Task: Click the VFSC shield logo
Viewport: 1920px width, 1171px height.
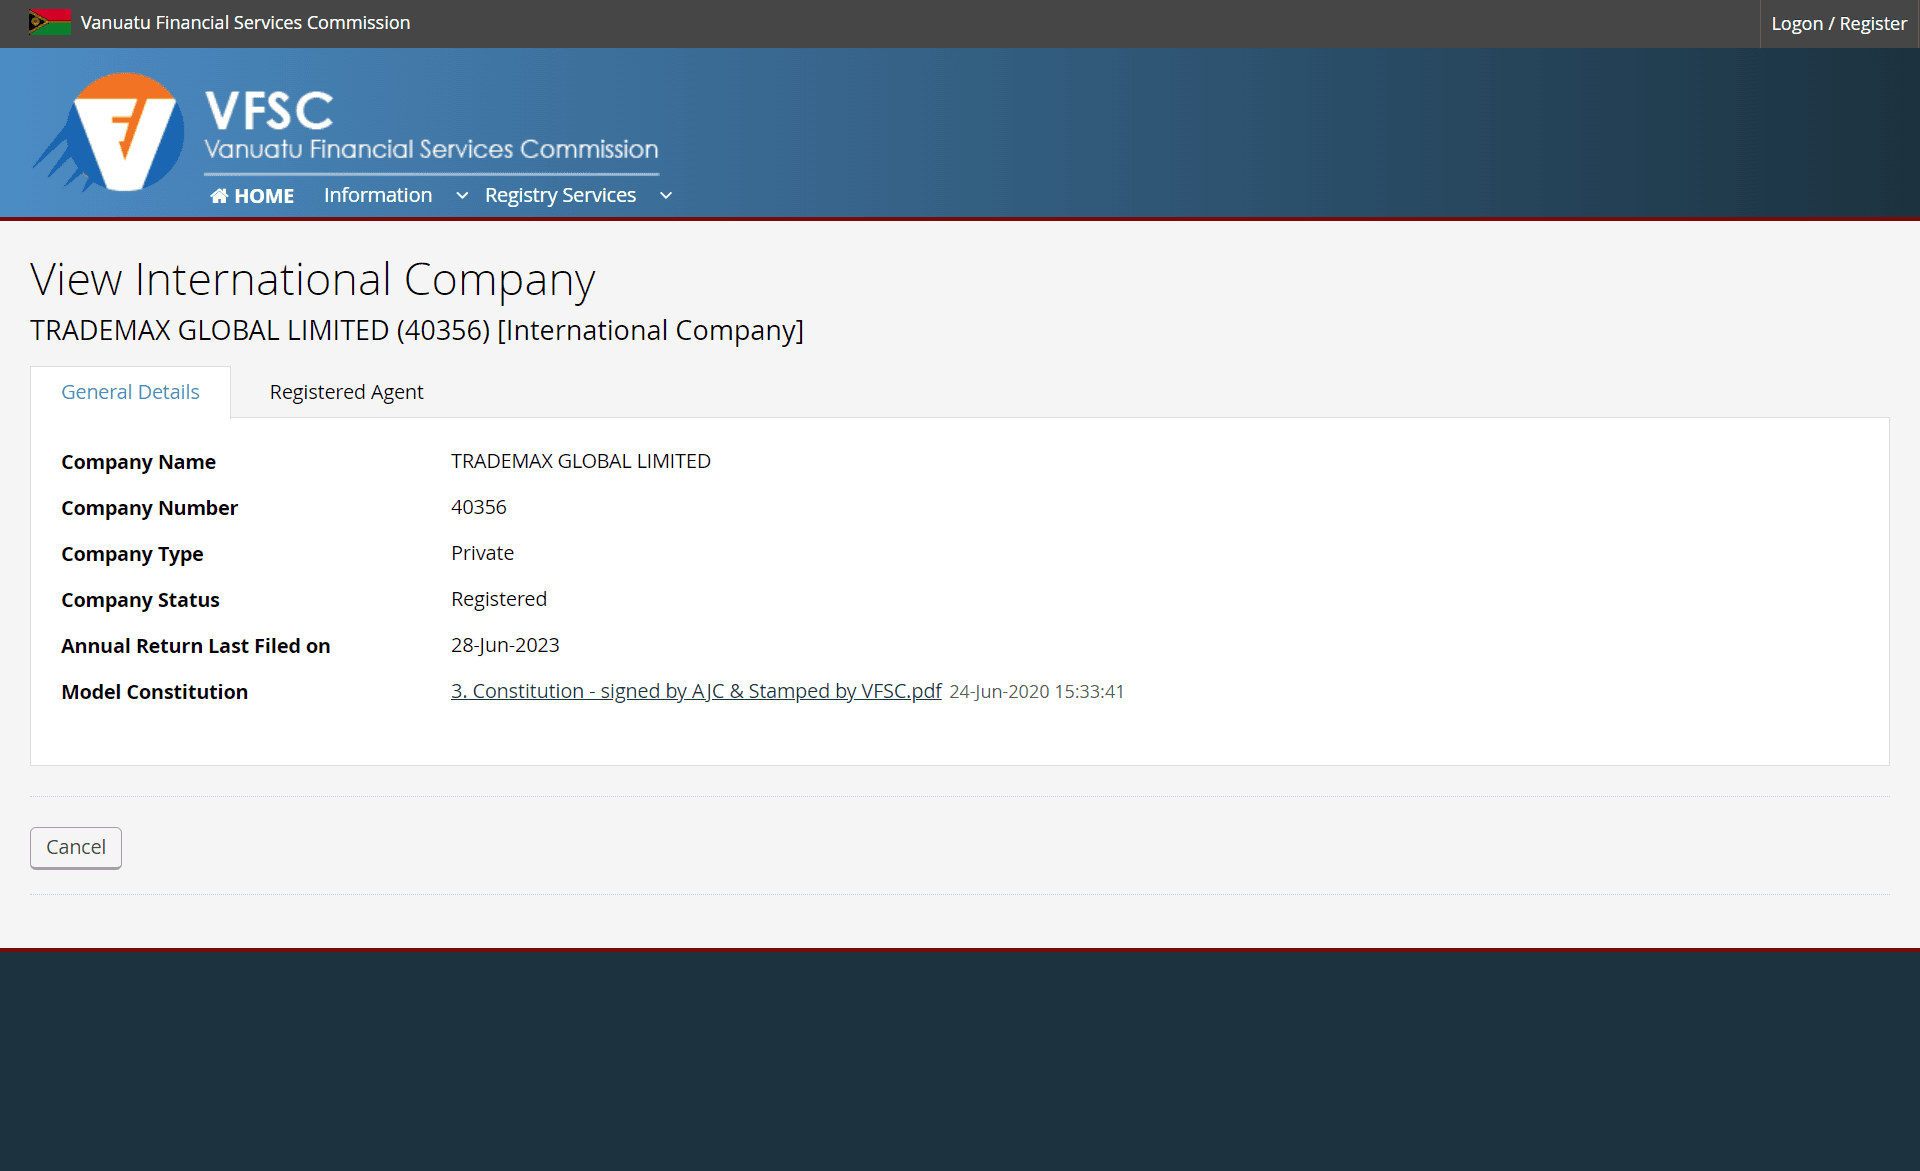Action: coord(109,132)
